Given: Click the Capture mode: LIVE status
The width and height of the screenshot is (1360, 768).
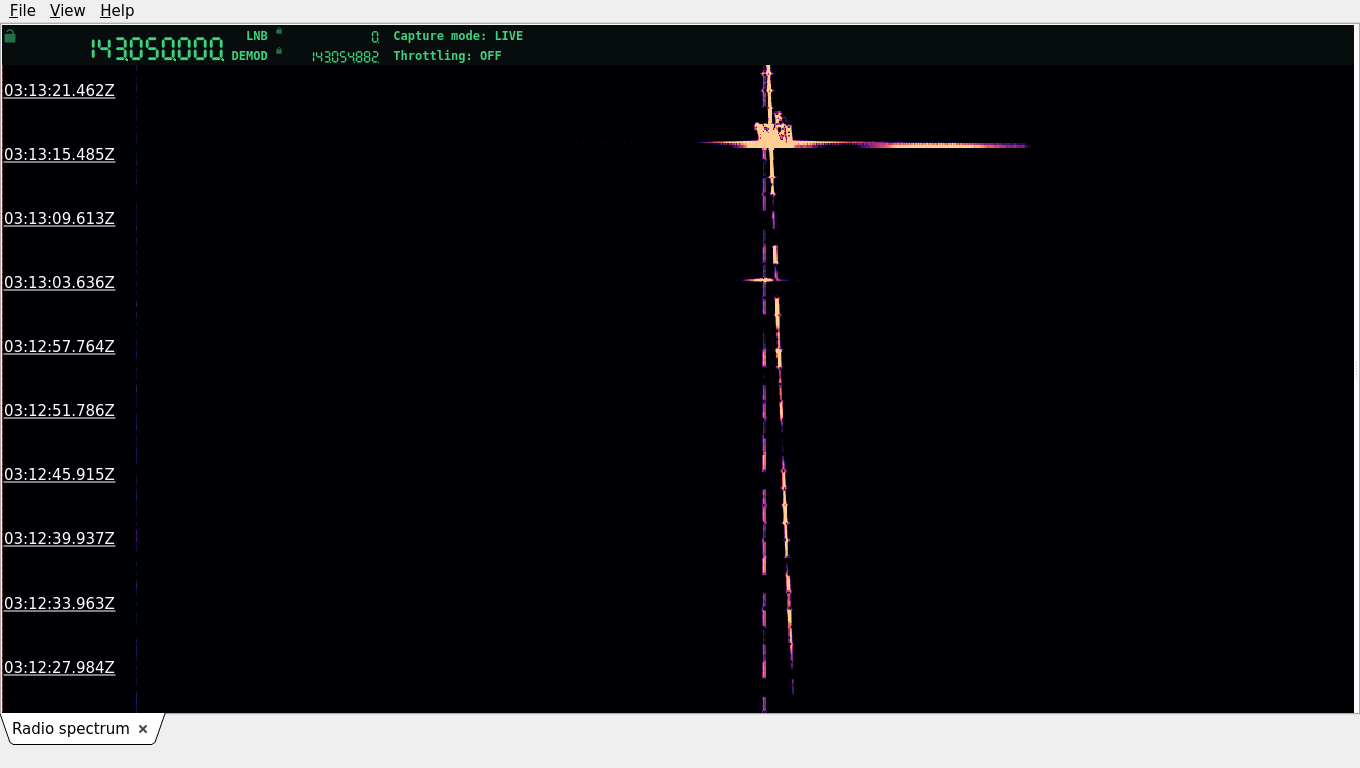Looking at the screenshot, I should pos(458,36).
